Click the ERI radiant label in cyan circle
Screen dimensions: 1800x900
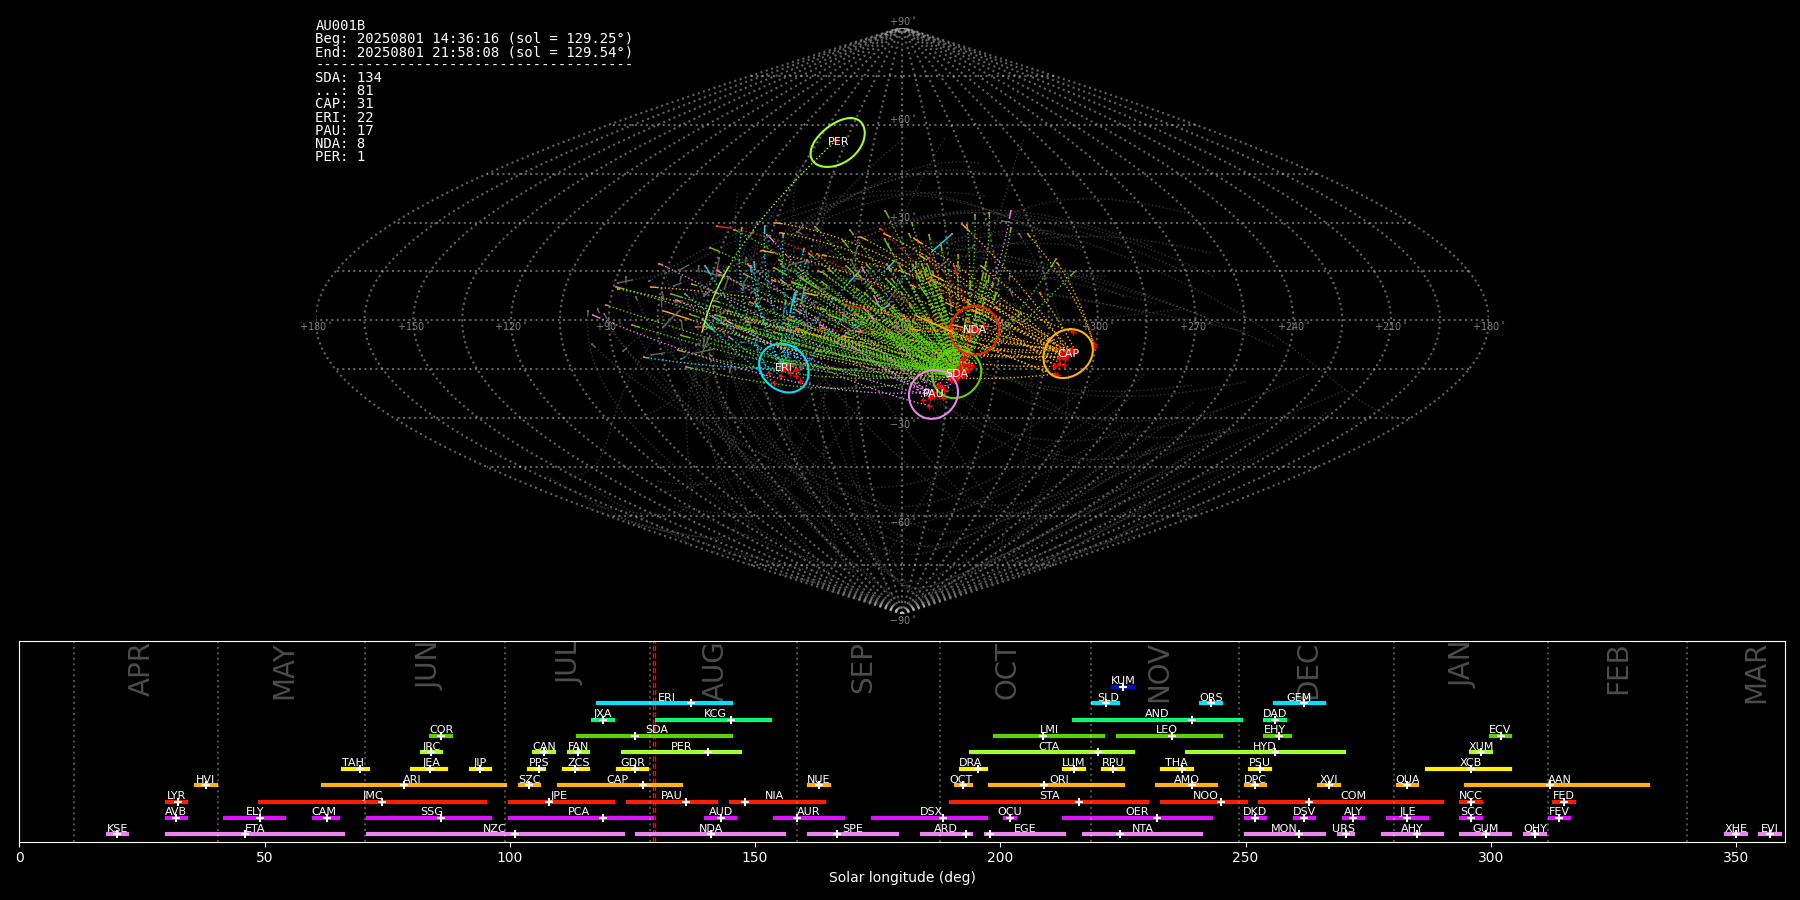pyautogui.click(x=783, y=368)
